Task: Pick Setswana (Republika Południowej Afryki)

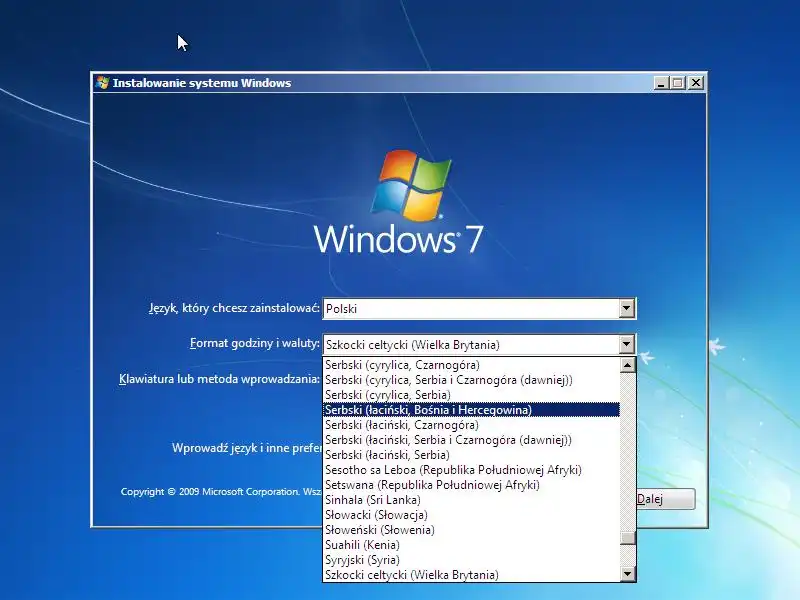Action: click(471, 485)
